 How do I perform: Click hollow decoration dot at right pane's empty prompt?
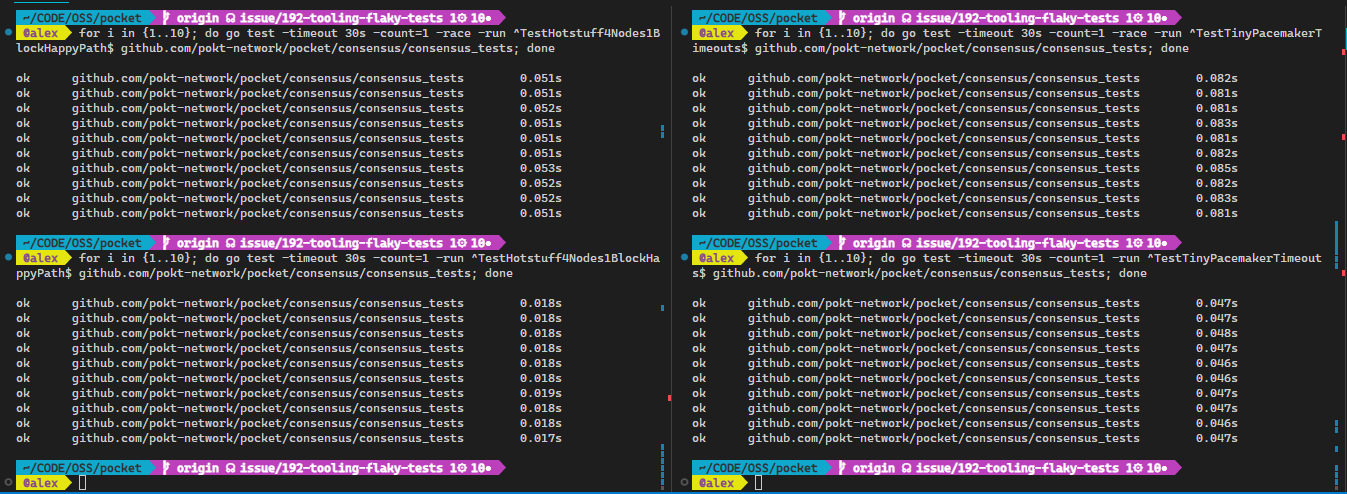click(684, 483)
